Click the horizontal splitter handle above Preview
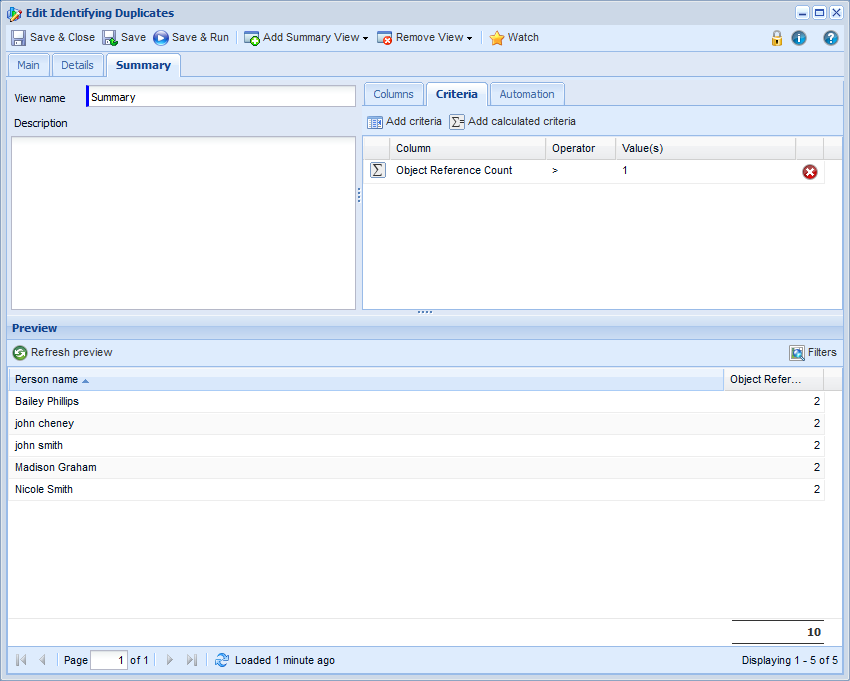 425,312
